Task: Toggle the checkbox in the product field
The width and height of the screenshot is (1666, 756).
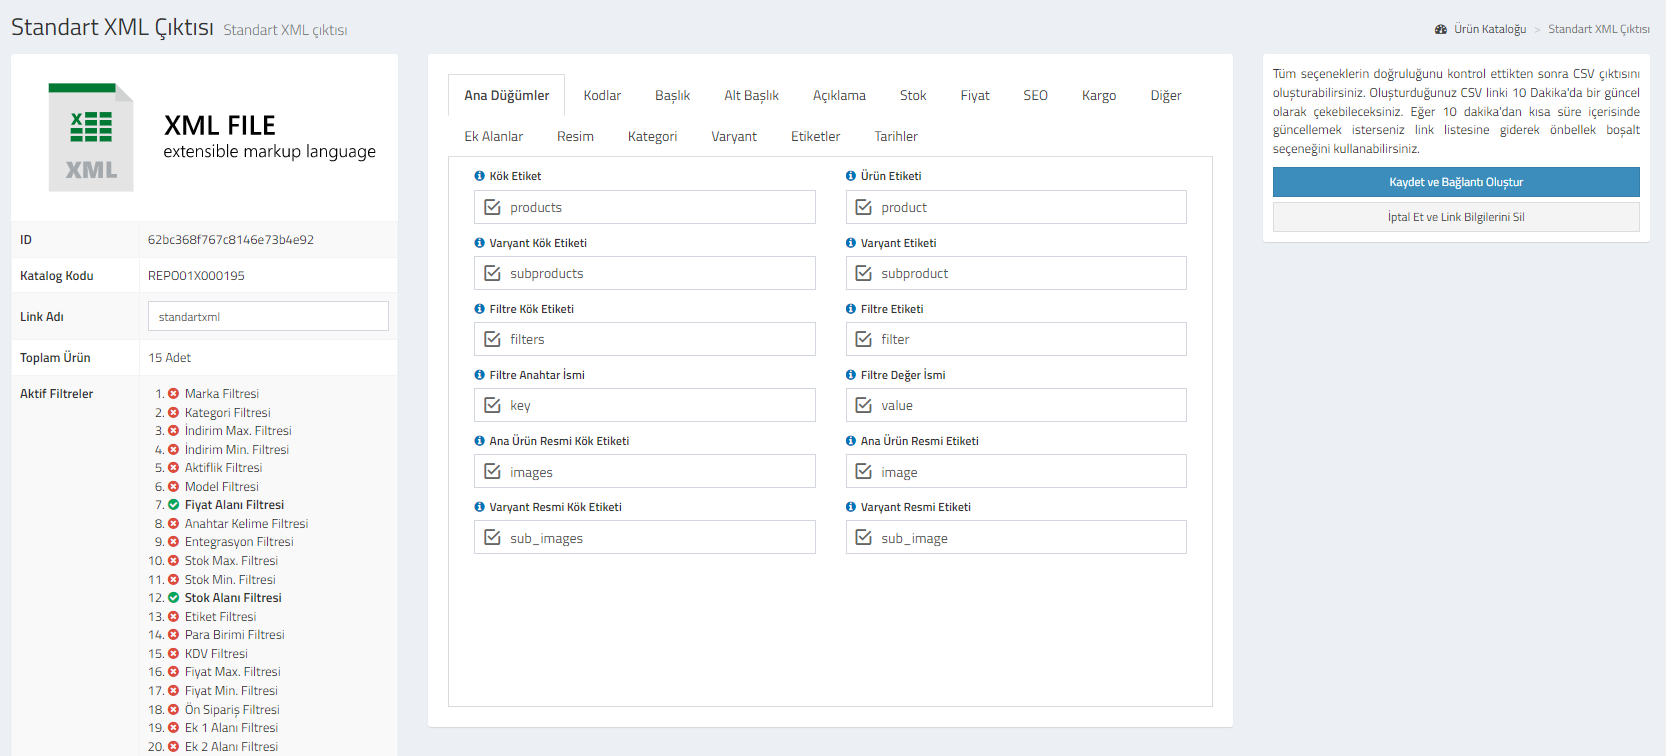Action: pos(863,207)
